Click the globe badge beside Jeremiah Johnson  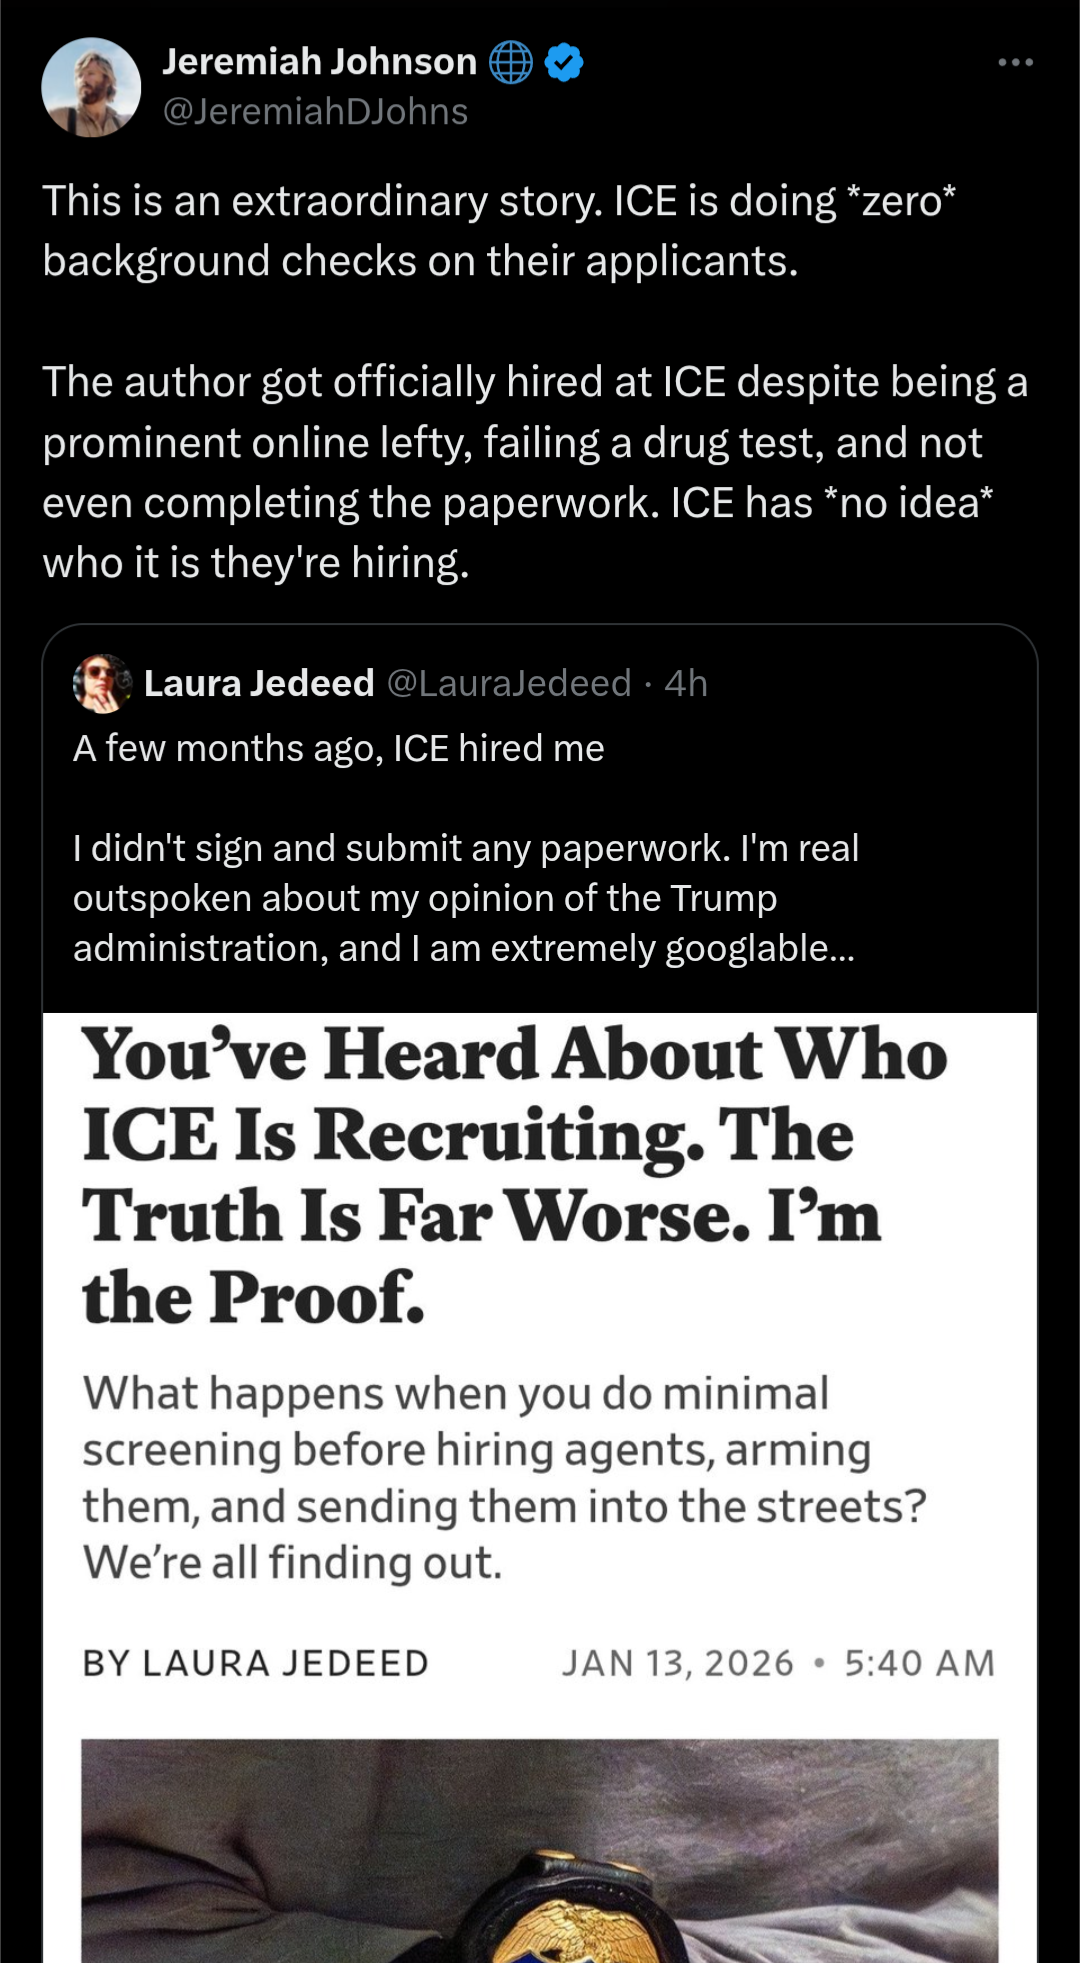[510, 62]
